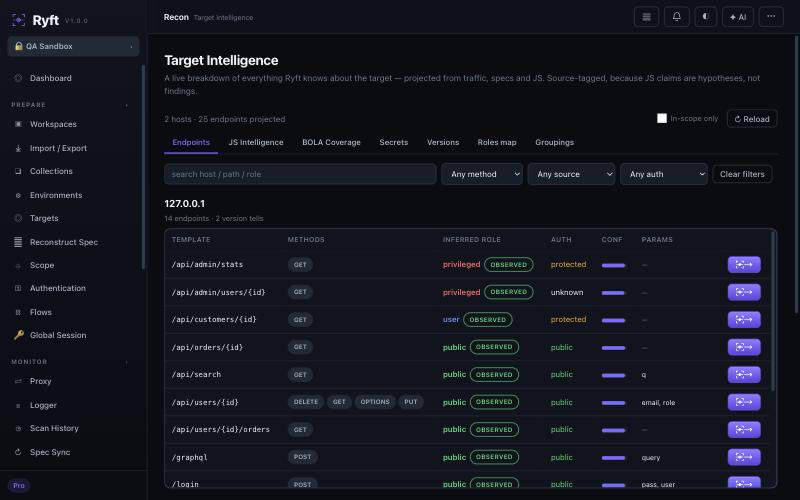Screen dimensions: 800x500
Task: Open the Any auth dropdown
Action: pos(664,174)
